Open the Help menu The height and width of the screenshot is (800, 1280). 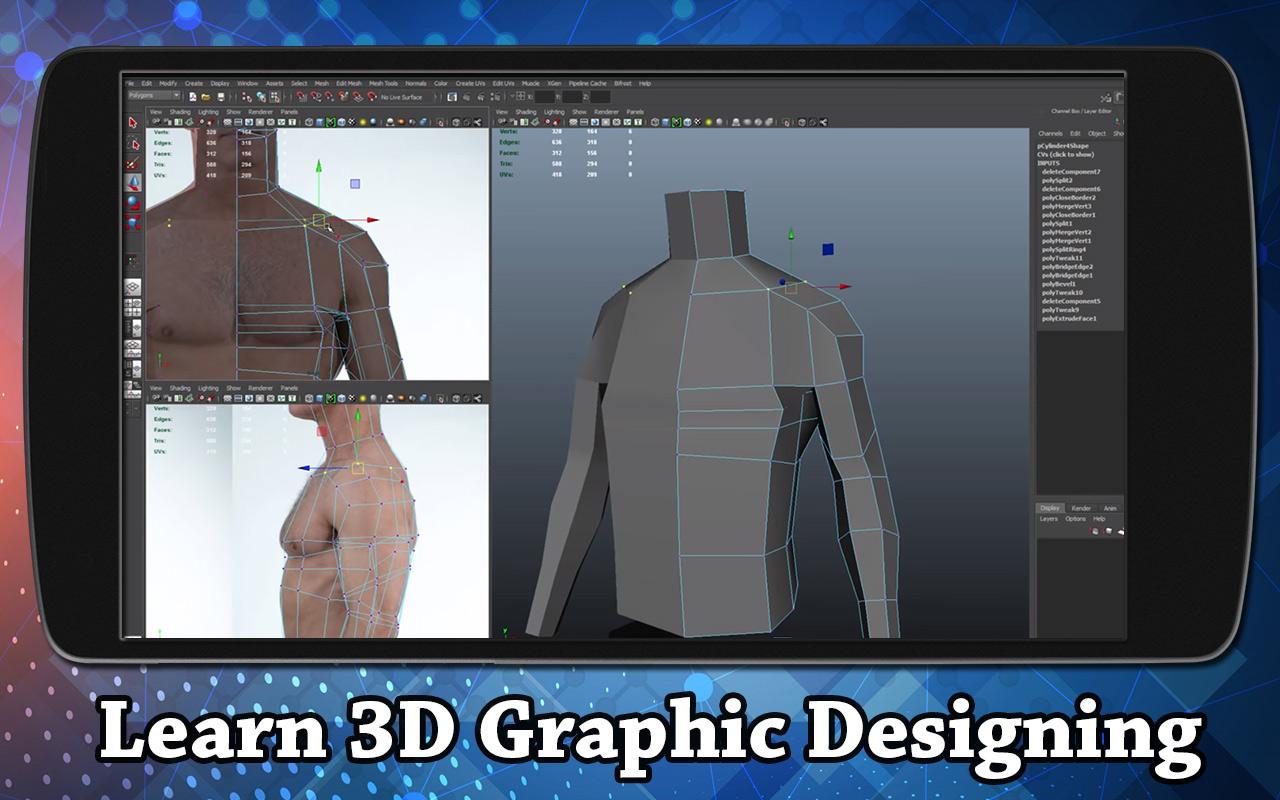[x=645, y=83]
